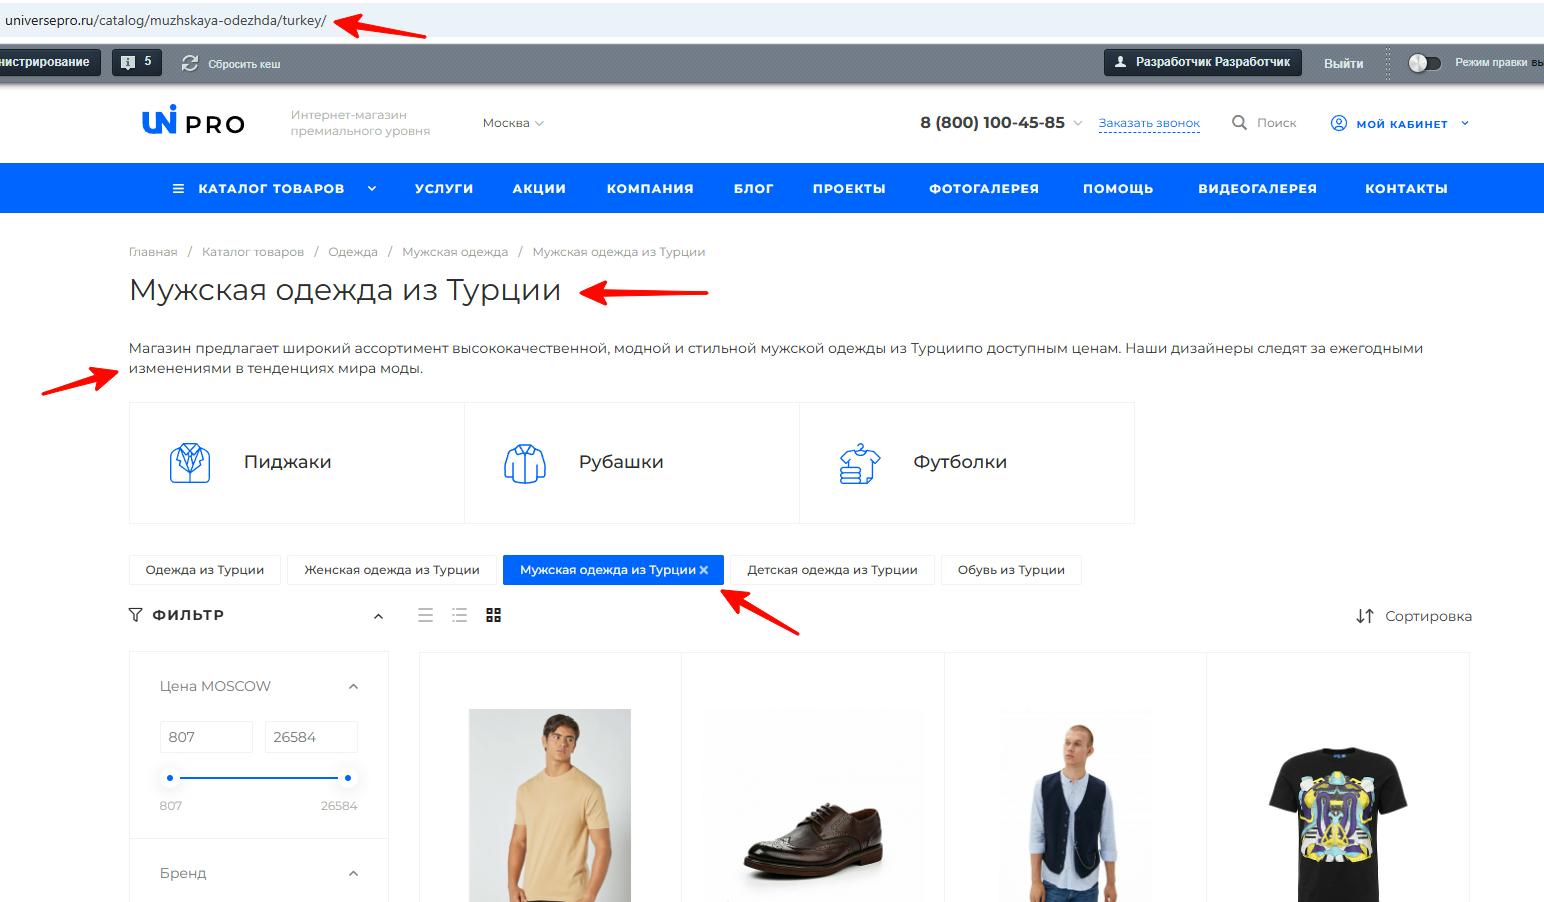Select the Пиджаки jacket category icon
The width and height of the screenshot is (1544, 902).
(189, 462)
